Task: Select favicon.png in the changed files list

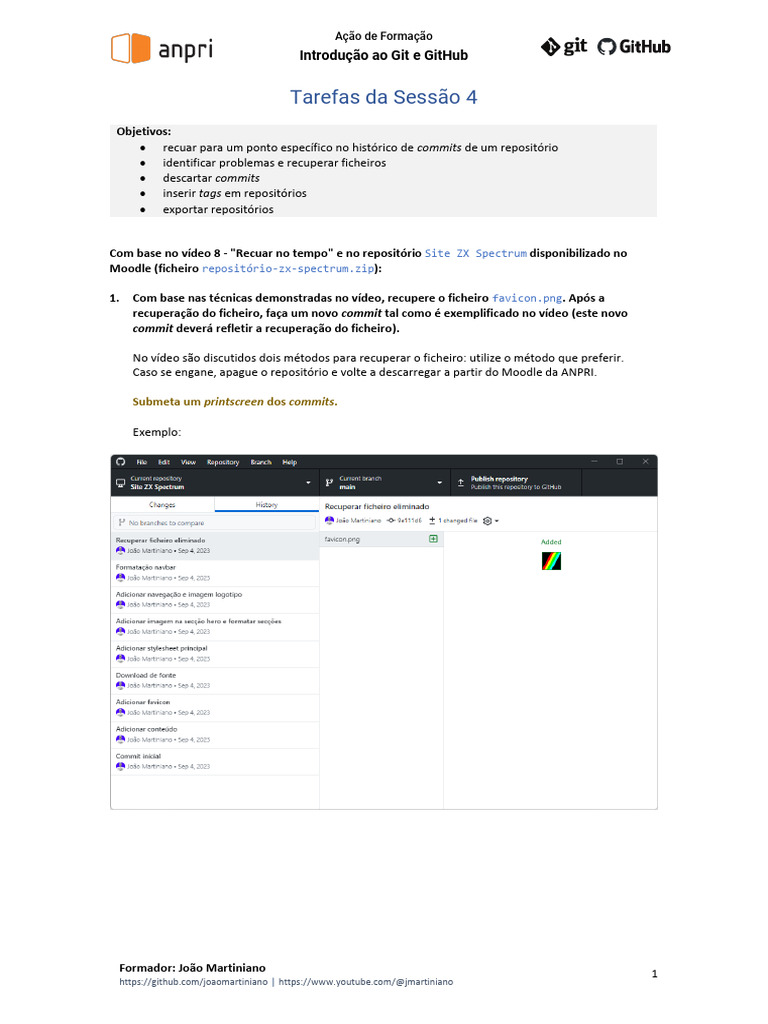Action: 381,539
